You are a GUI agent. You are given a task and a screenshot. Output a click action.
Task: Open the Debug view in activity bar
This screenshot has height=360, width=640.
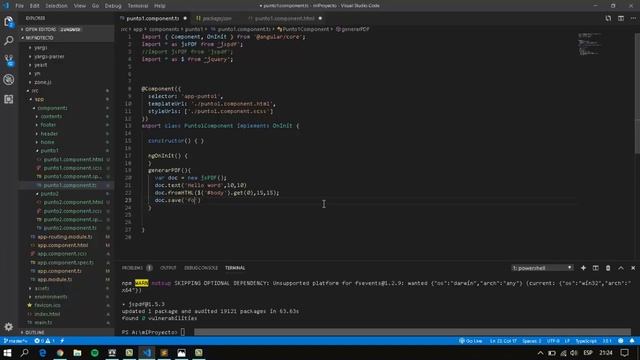pos(9,80)
